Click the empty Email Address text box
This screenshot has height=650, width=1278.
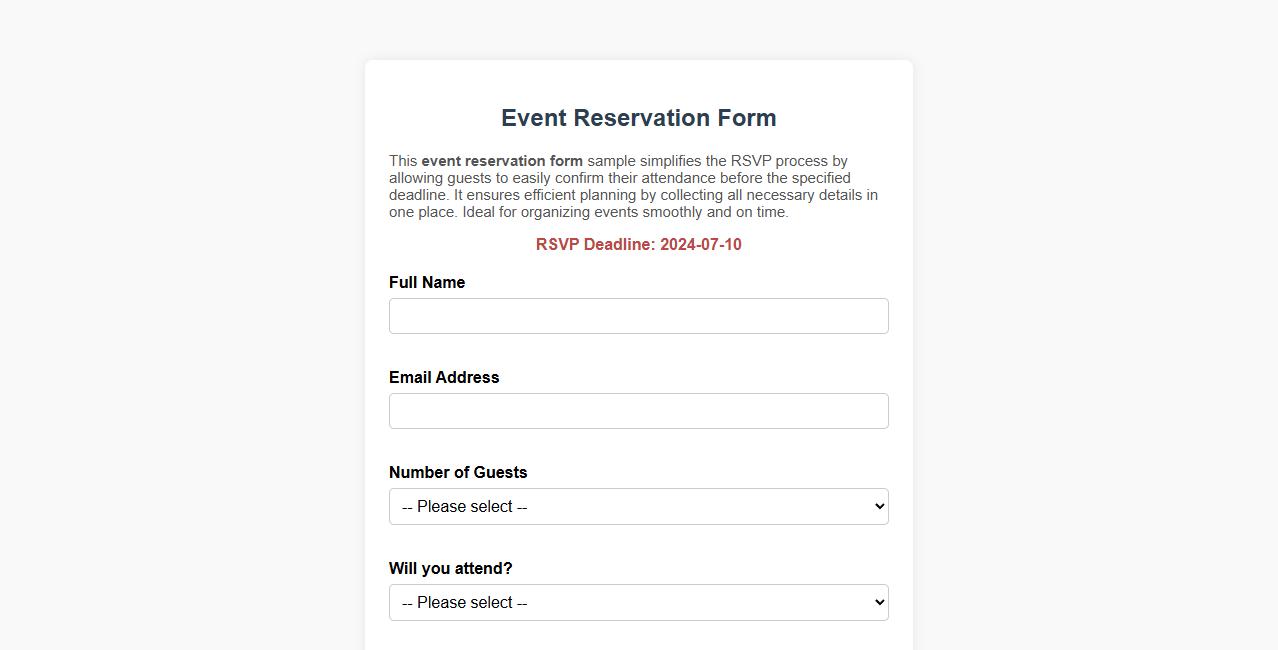(638, 410)
